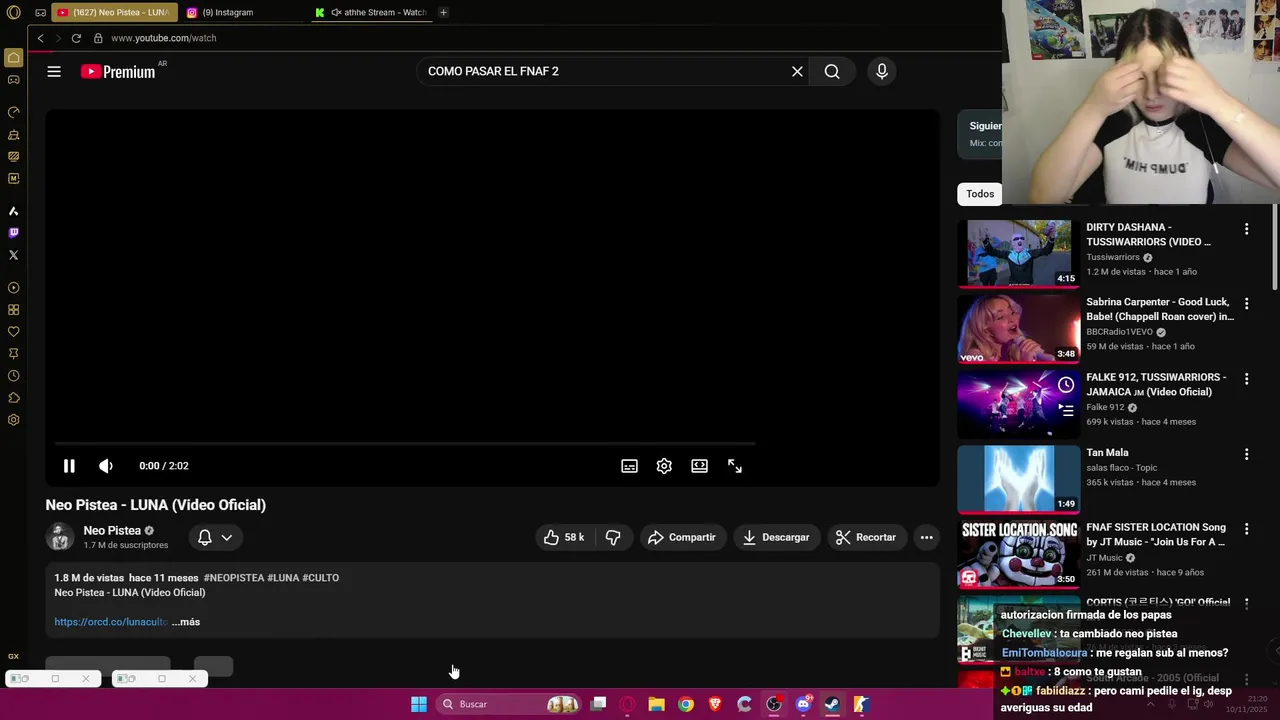Viewport: 1280px width, 720px height.
Task: Open the Tan Mala video title
Action: [1107, 453]
